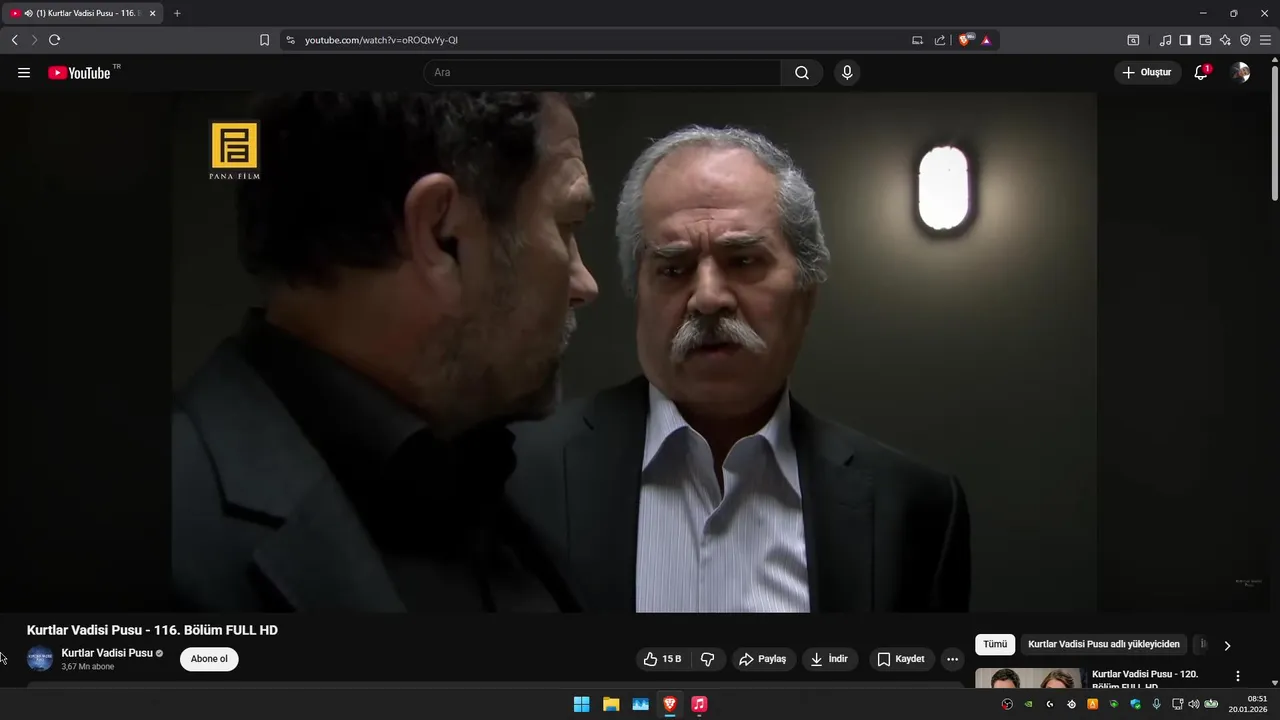Dislike the video with thumbs down

707,659
